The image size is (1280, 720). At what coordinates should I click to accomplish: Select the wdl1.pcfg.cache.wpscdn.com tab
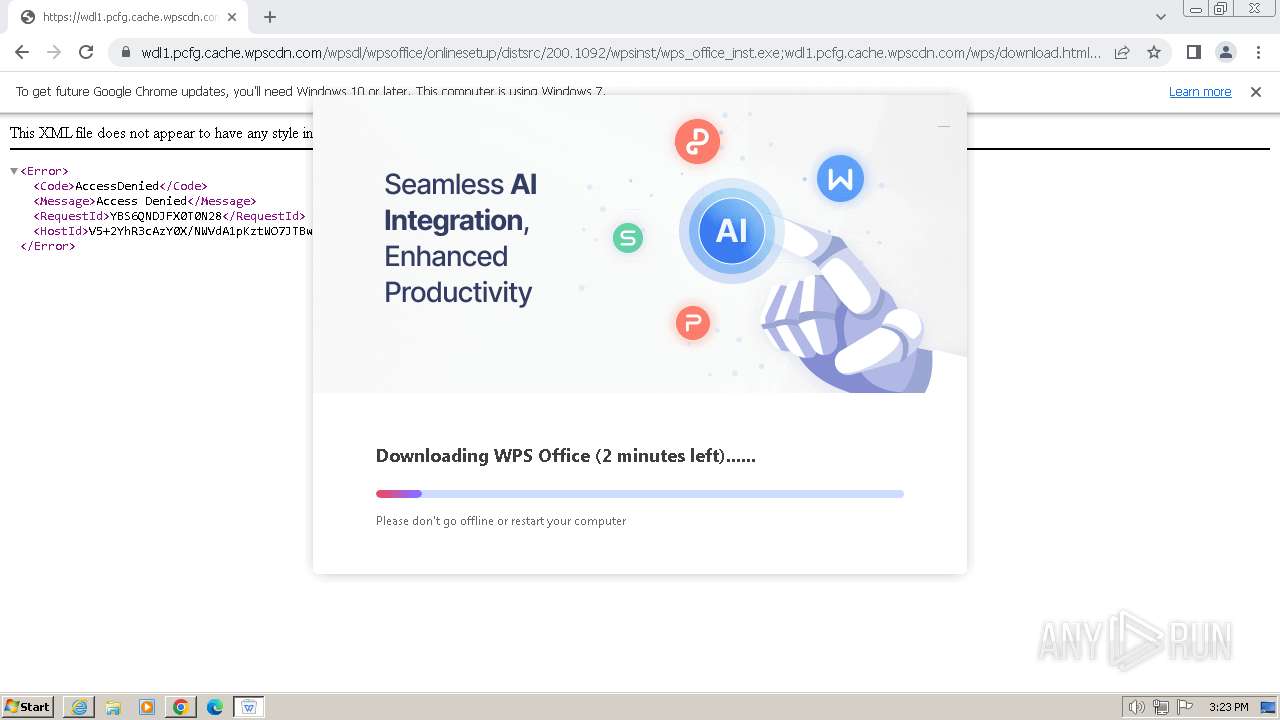129,17
